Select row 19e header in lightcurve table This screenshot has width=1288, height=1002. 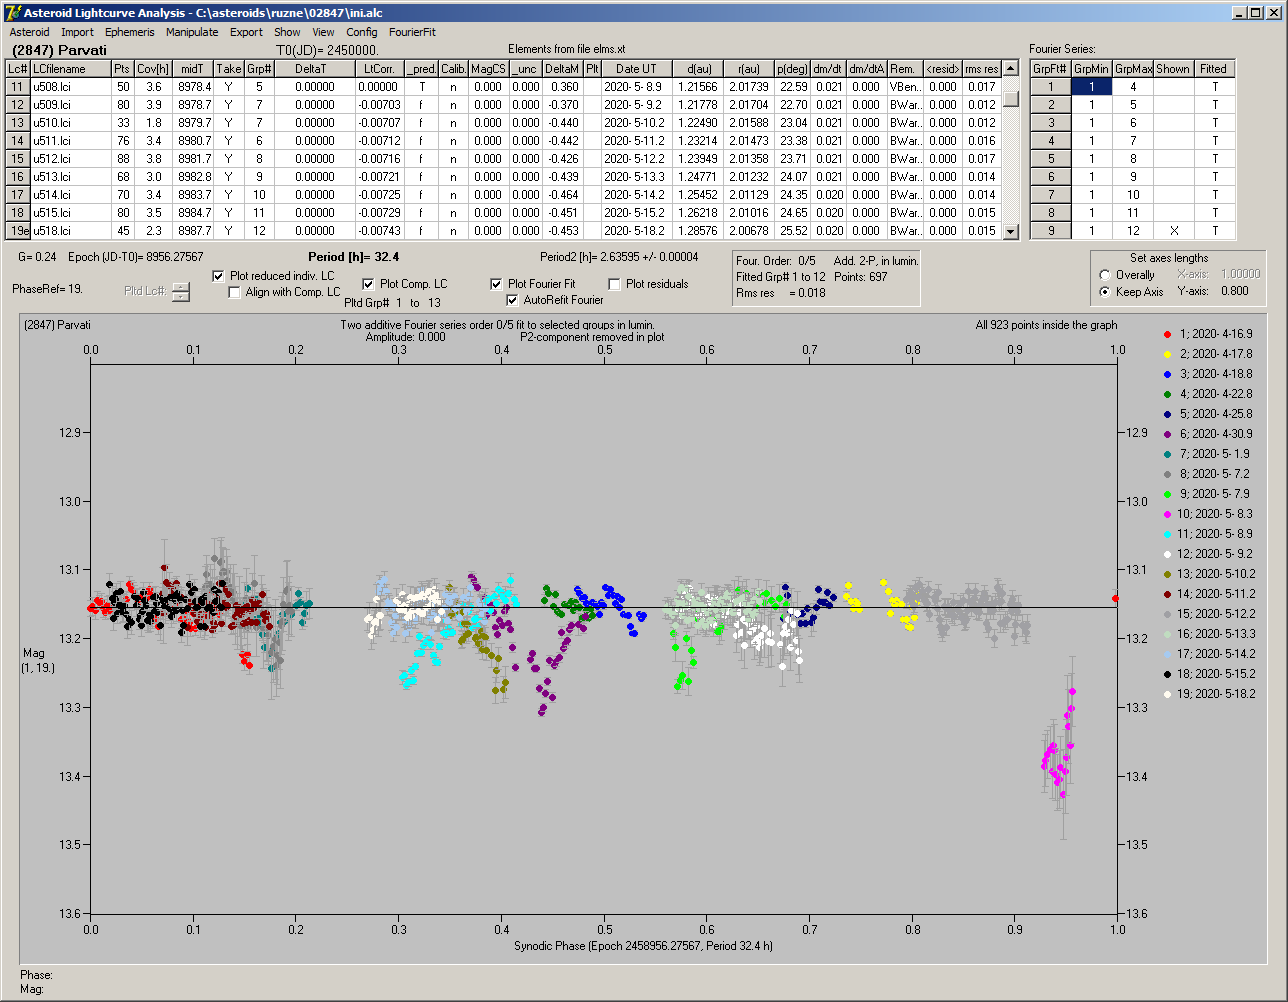[18, 231]
